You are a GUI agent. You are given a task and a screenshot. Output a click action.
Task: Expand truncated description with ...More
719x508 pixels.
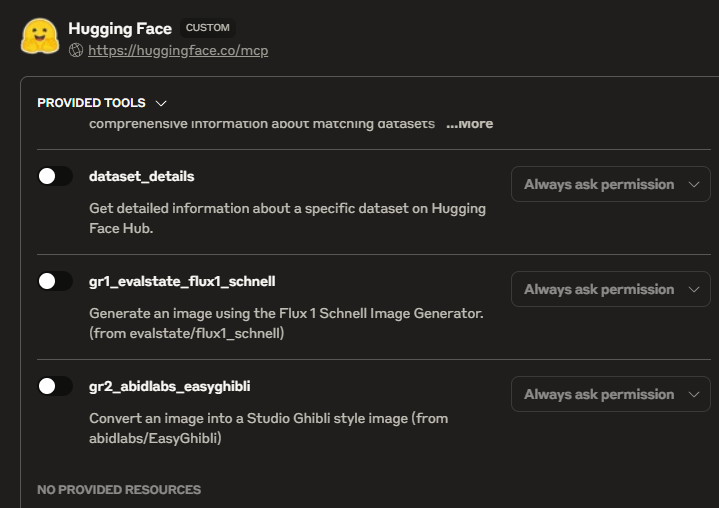click(469, 124)
